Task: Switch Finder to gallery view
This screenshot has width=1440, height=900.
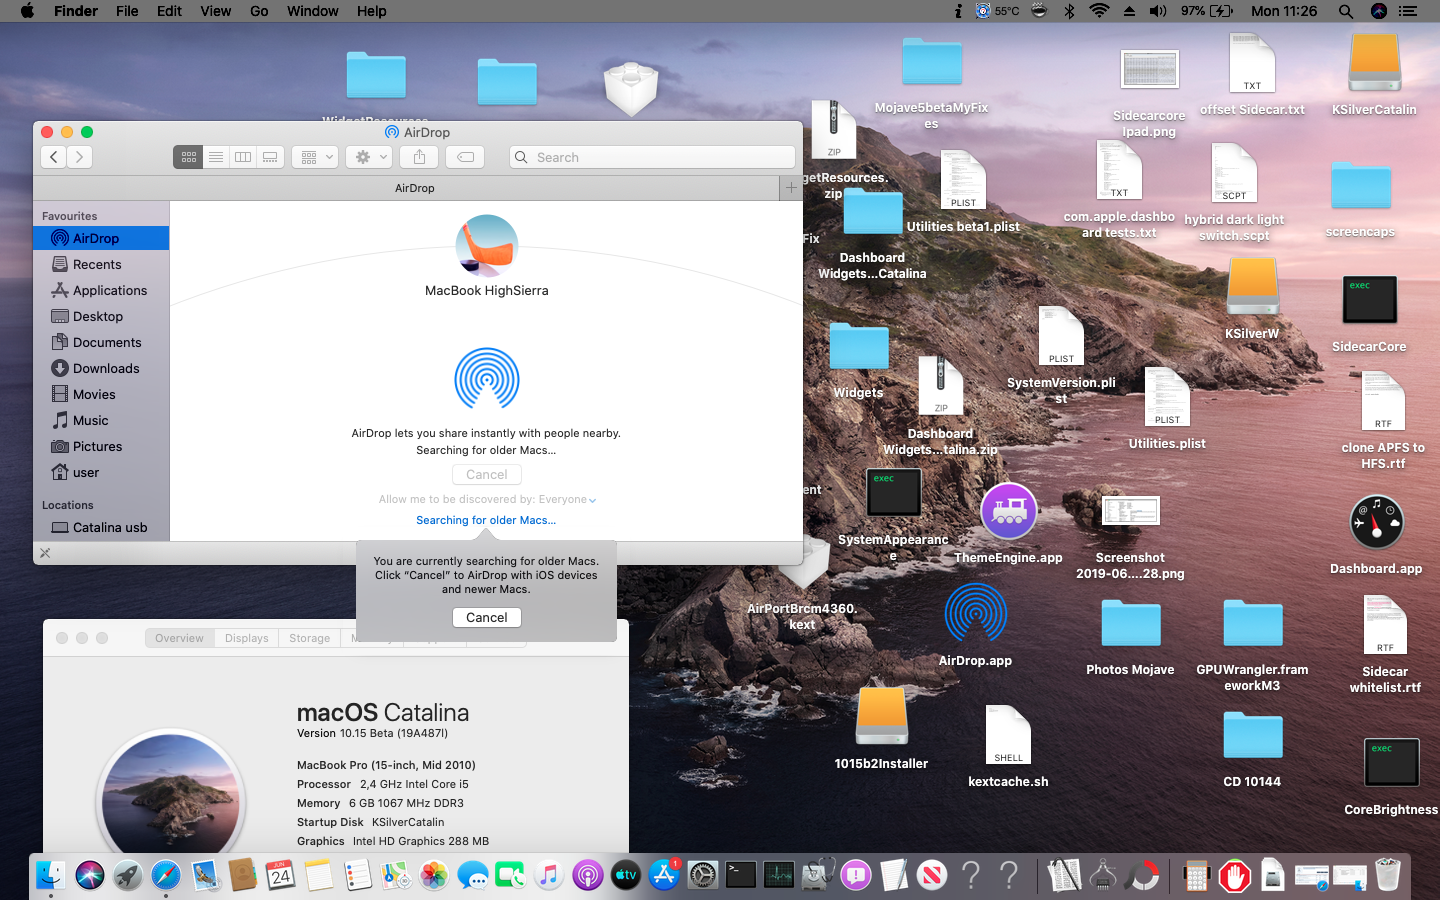Action: pos(269,157)
